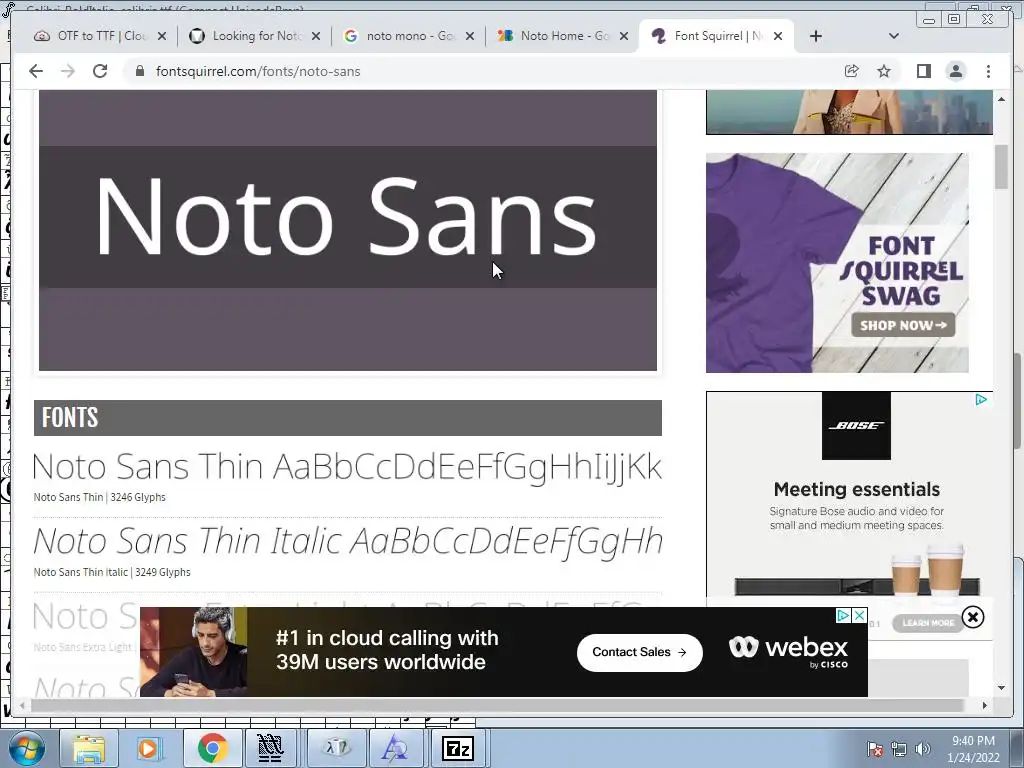Click the browser forward arrow
1024x768 pixels.
pos(68,71)
